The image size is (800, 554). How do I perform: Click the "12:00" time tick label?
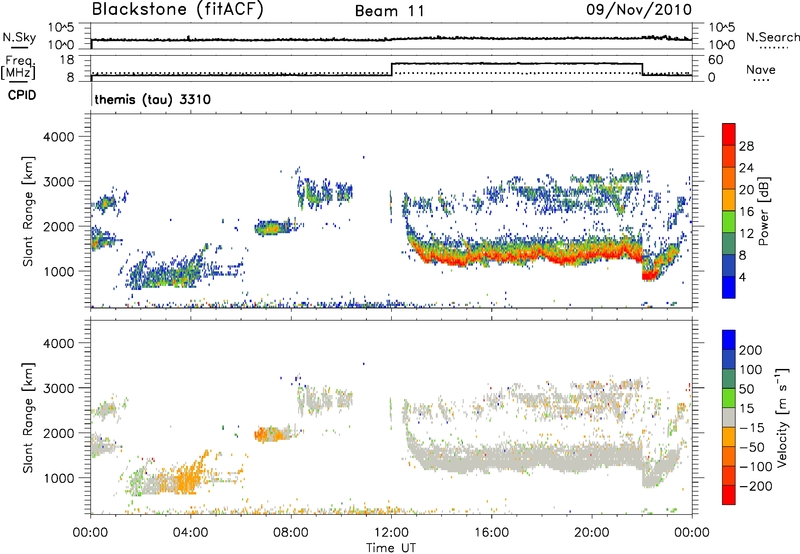(391, 533)
